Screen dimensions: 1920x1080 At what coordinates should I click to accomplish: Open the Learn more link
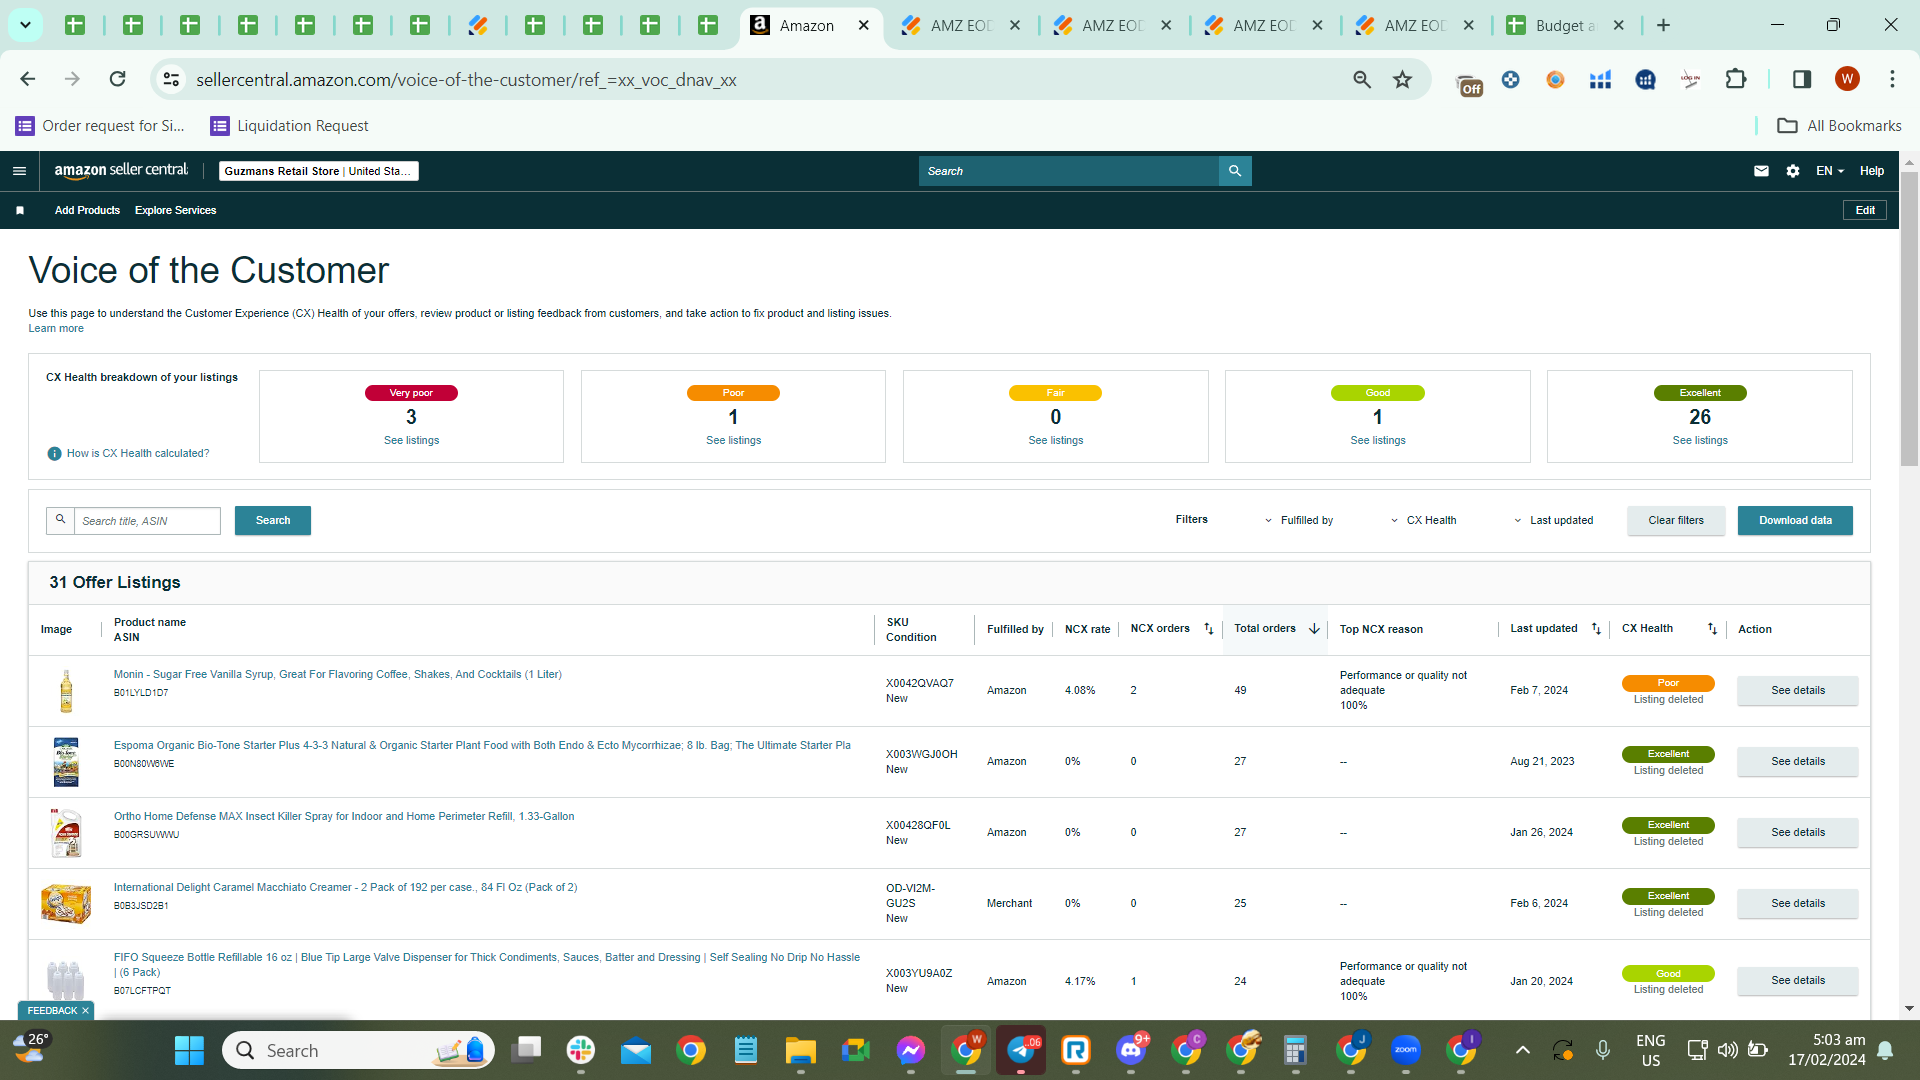56,328
